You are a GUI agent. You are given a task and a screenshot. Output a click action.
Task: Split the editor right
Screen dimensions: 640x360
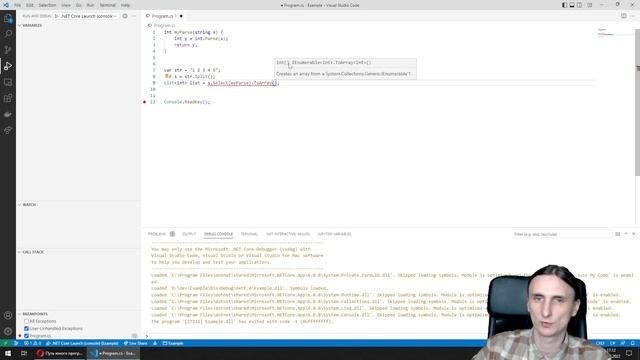pos(624,16)
